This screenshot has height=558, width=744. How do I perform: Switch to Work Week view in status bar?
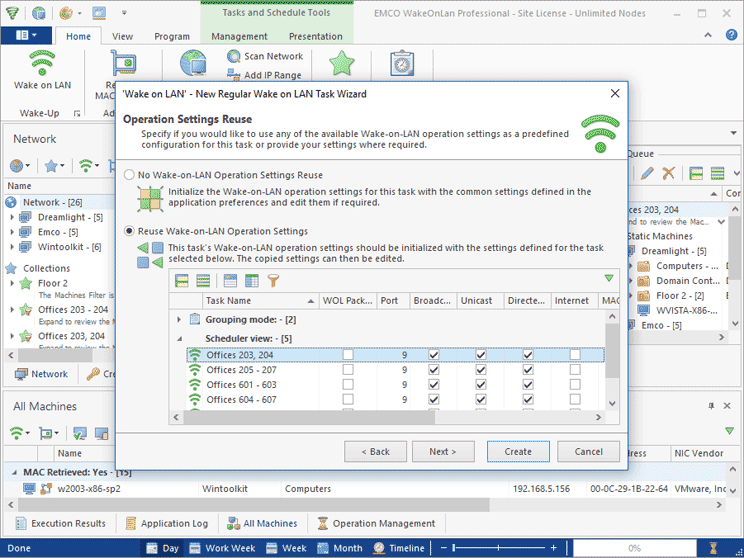[222, 548]
